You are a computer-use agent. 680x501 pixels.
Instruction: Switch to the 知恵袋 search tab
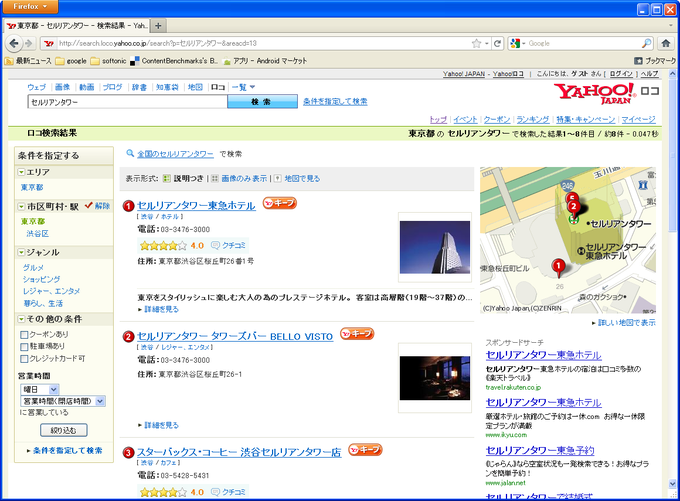point(167,87)
